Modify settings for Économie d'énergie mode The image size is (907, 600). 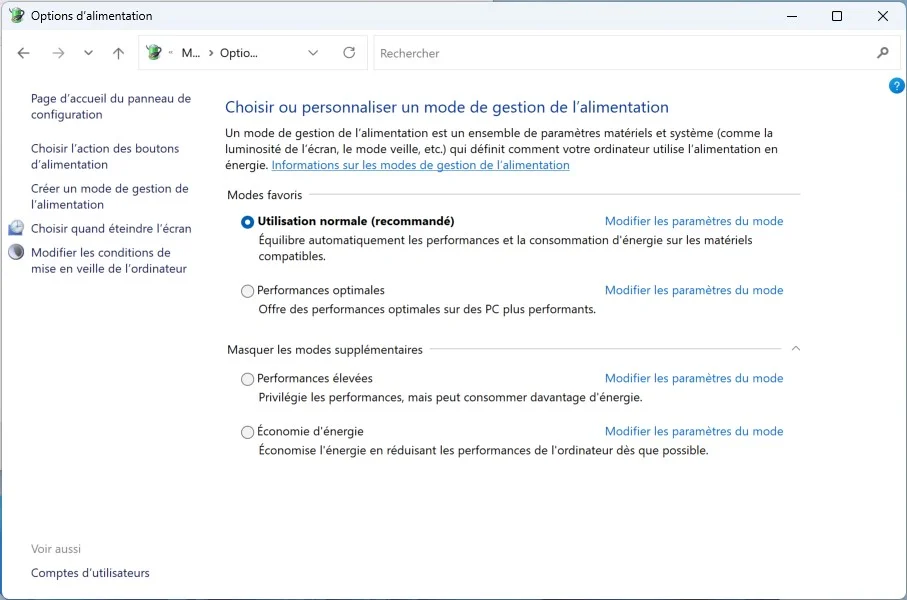pyautogui.click(x=694, y=431)
